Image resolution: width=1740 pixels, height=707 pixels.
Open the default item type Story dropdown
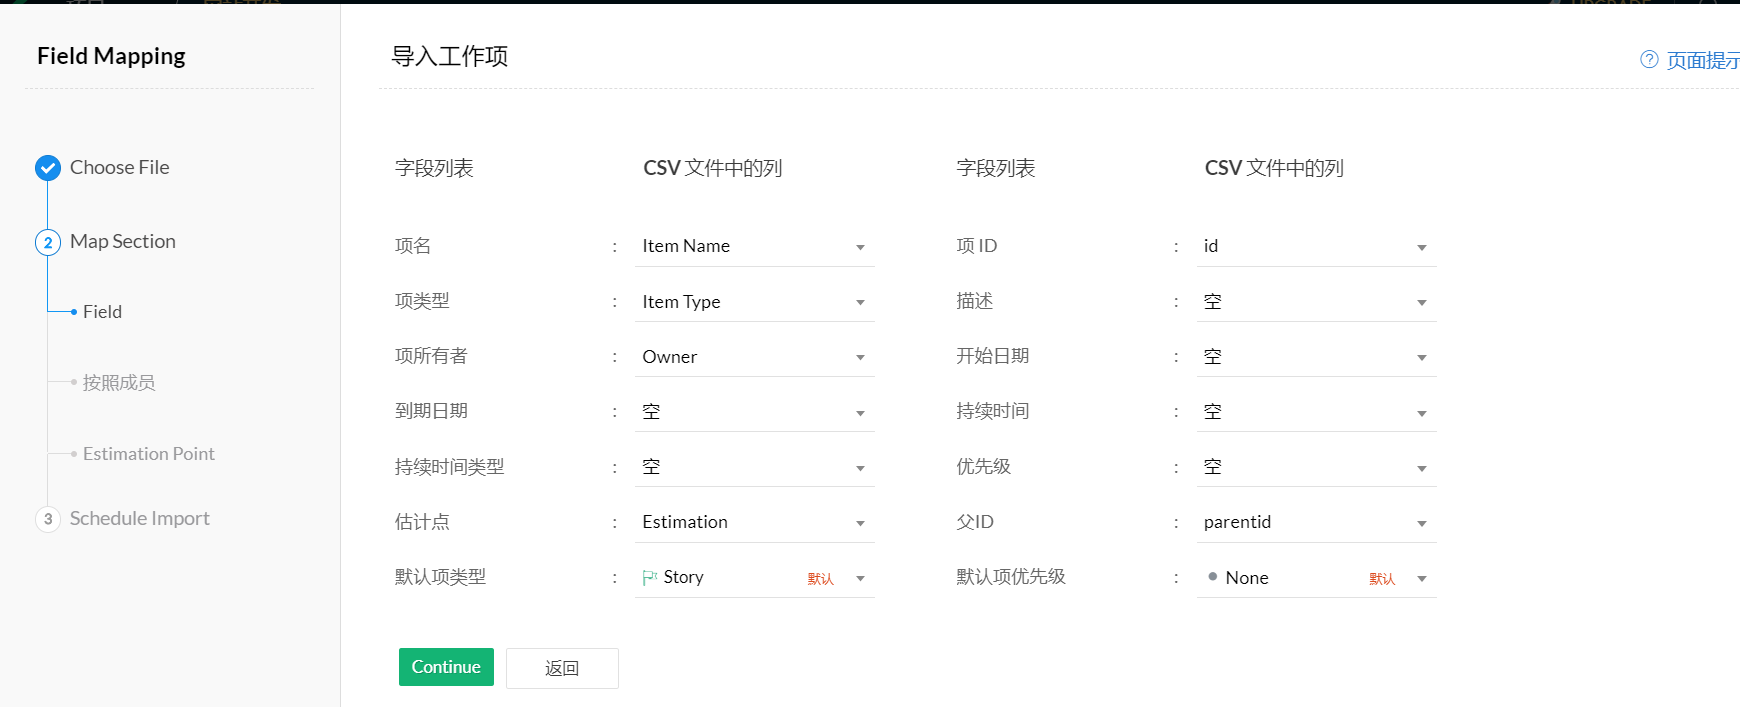pyautogui.click(x=860, y=578)
